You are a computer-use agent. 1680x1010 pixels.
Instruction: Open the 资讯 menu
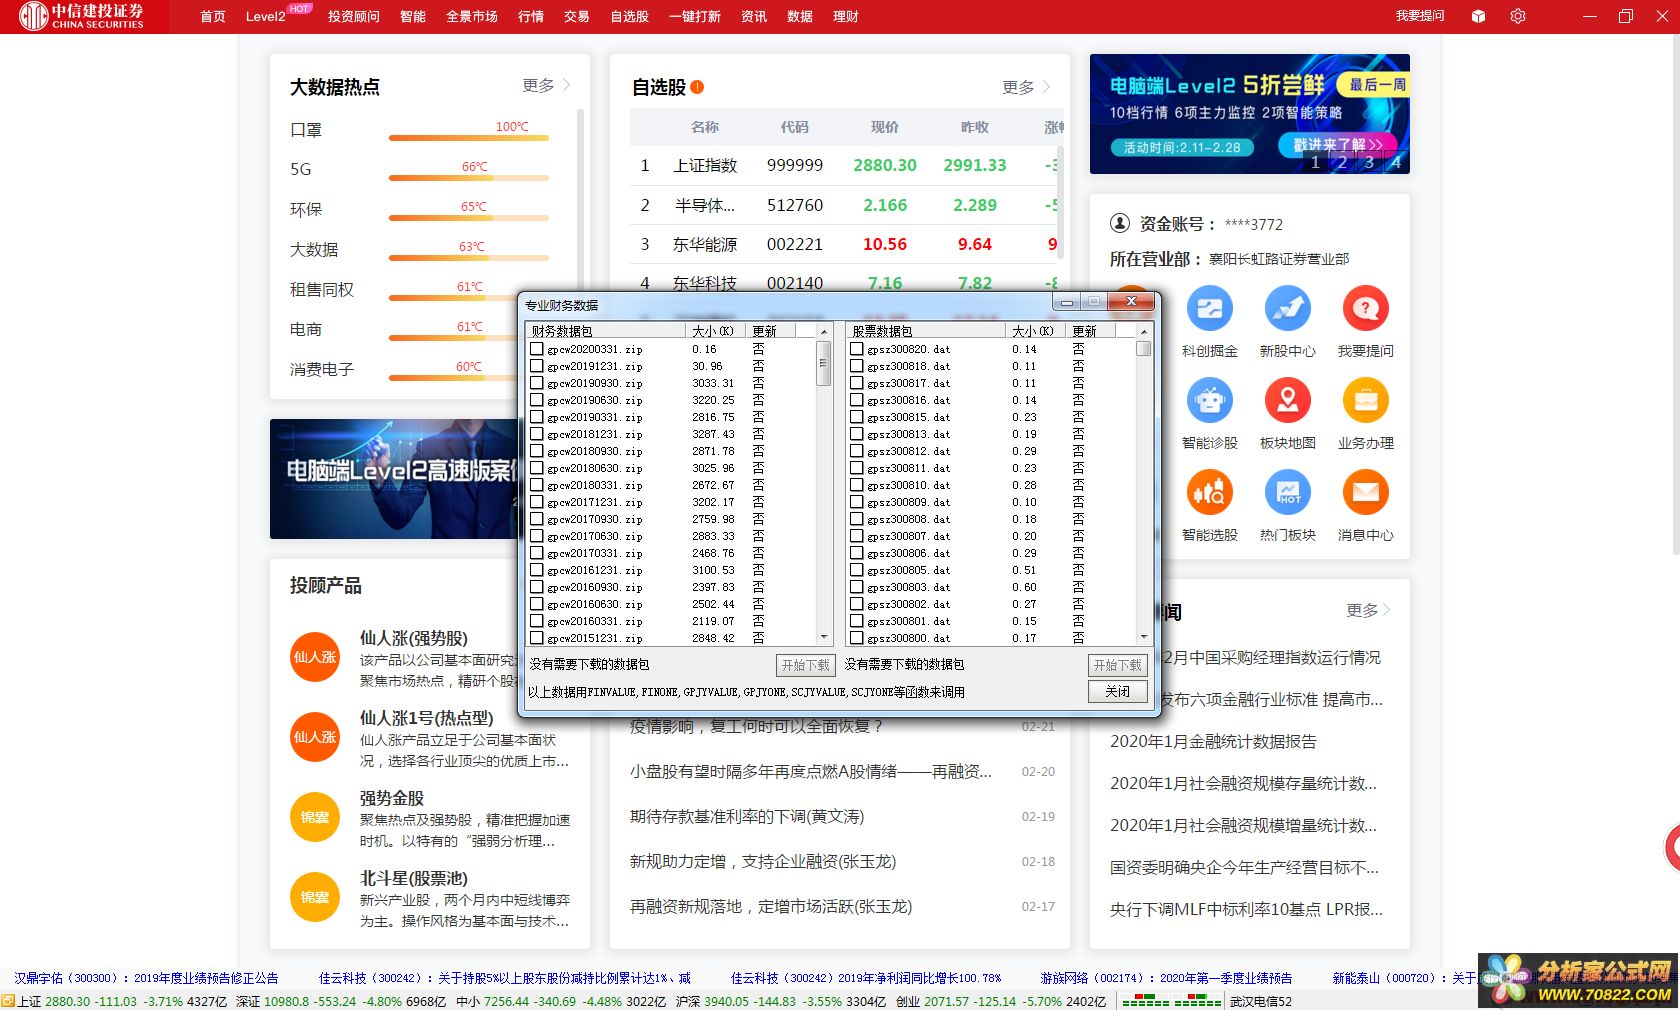click(x=754, y=17)
